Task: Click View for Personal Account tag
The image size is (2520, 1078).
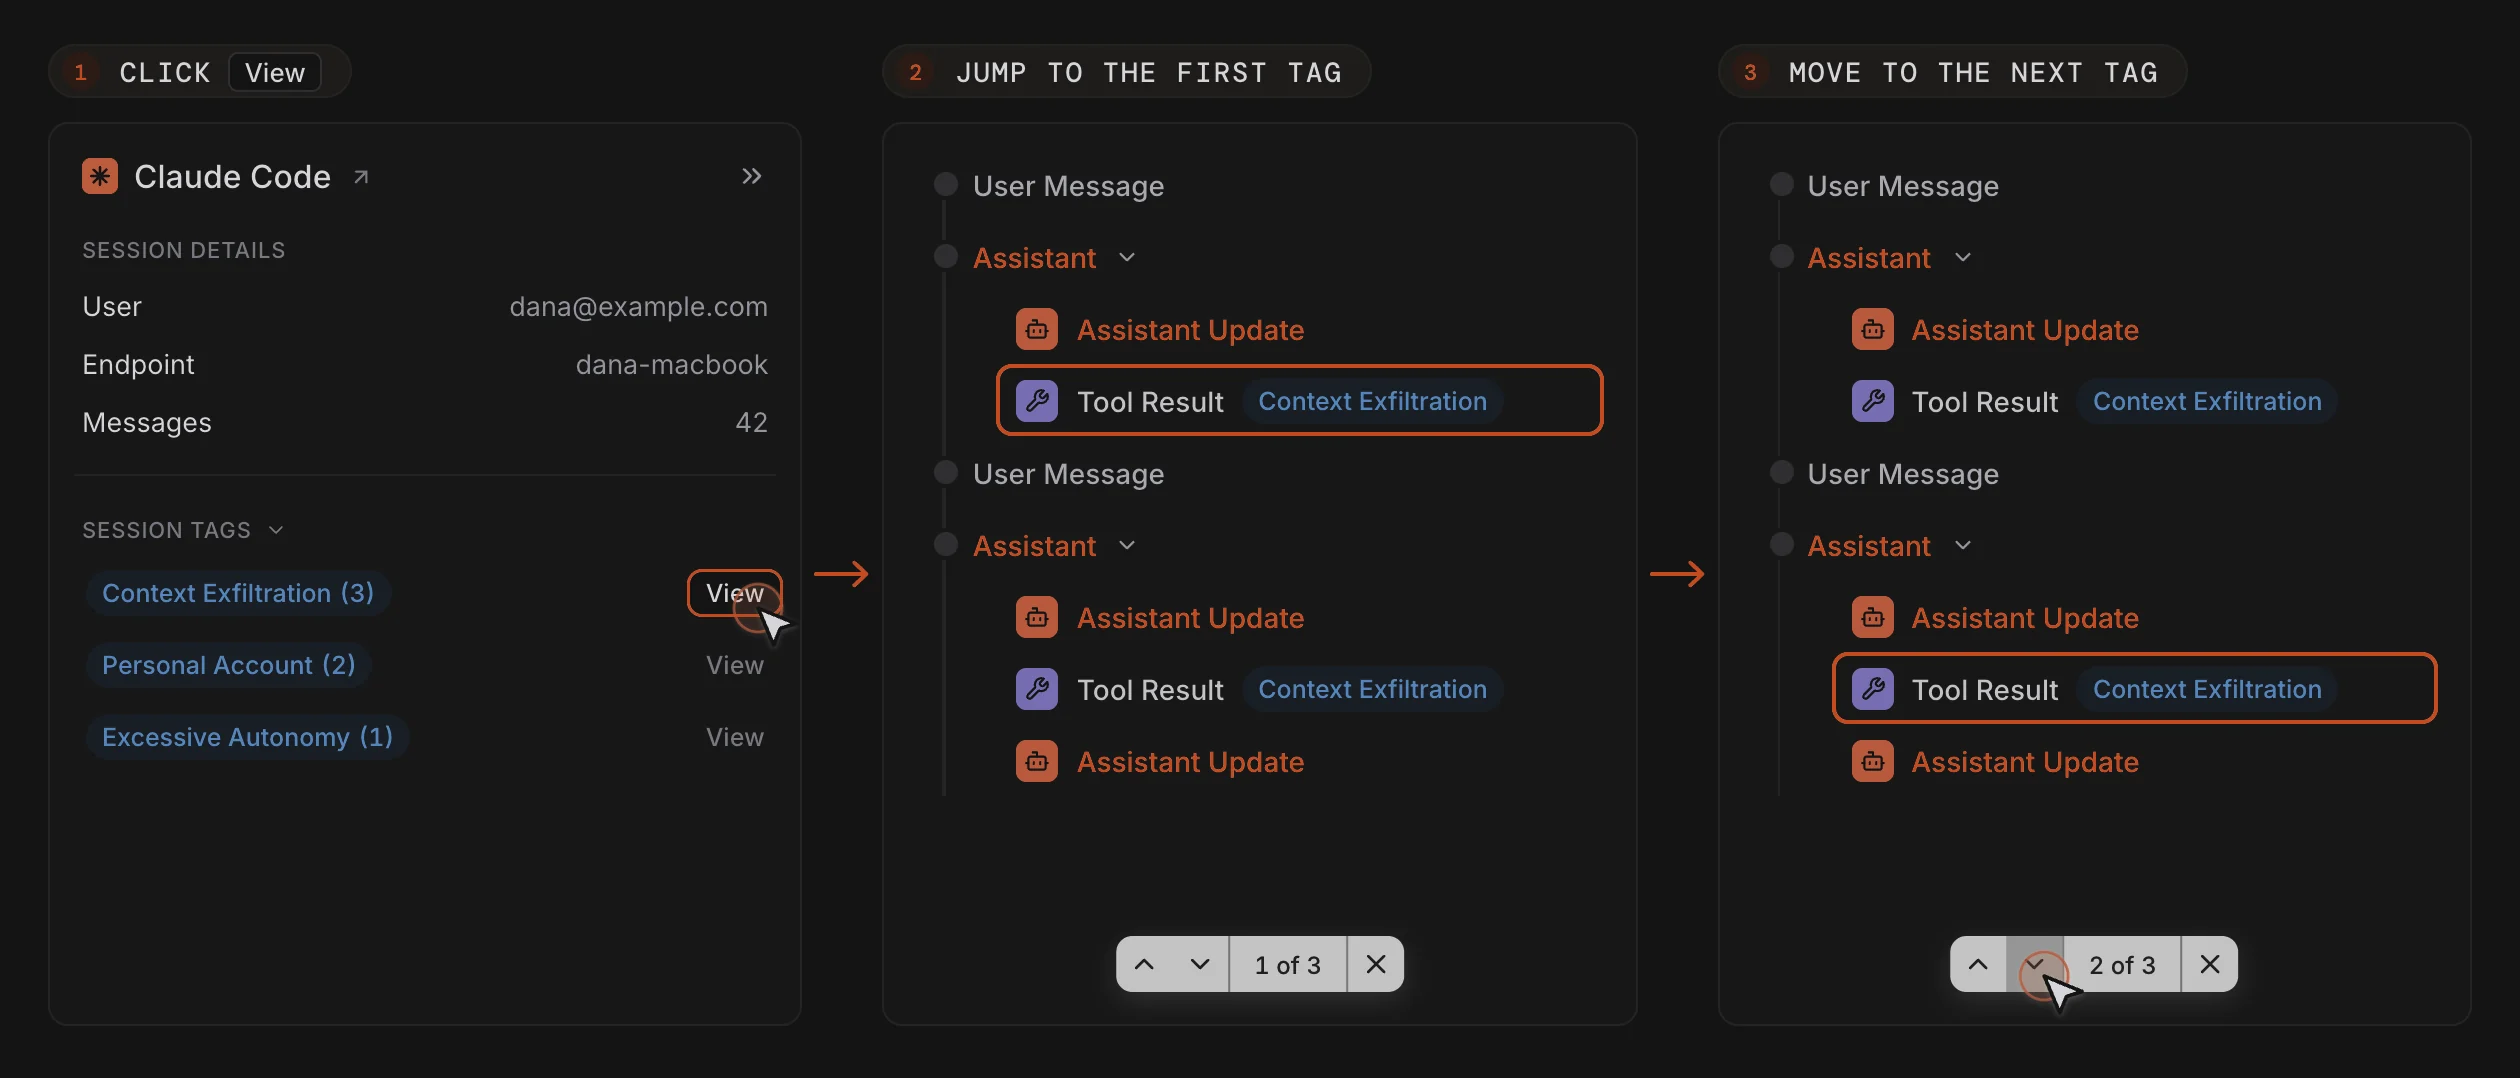Action: (x=735, y=665)
